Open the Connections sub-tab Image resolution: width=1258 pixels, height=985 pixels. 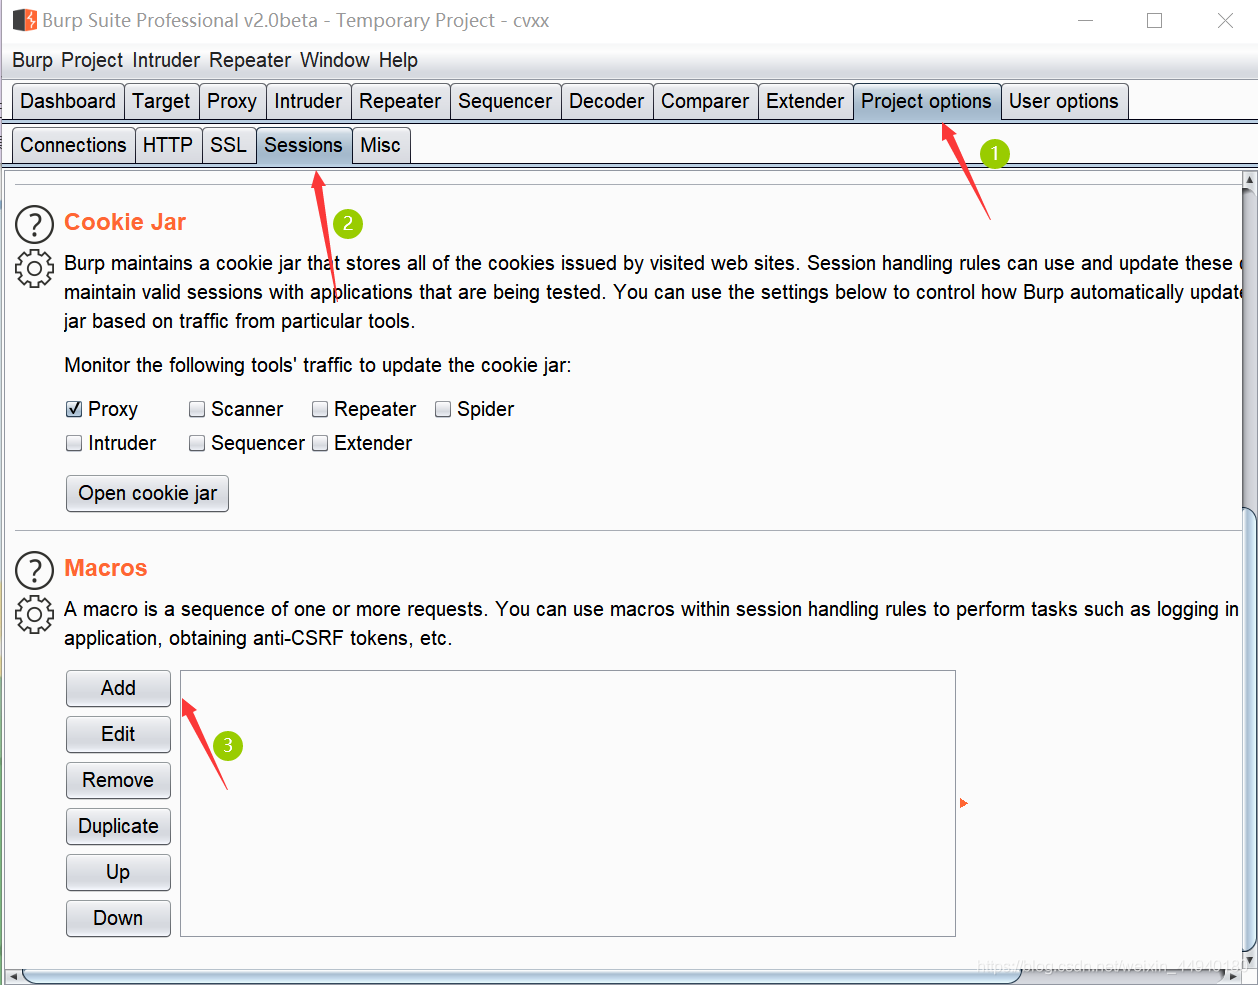click(x=73, y=145)
